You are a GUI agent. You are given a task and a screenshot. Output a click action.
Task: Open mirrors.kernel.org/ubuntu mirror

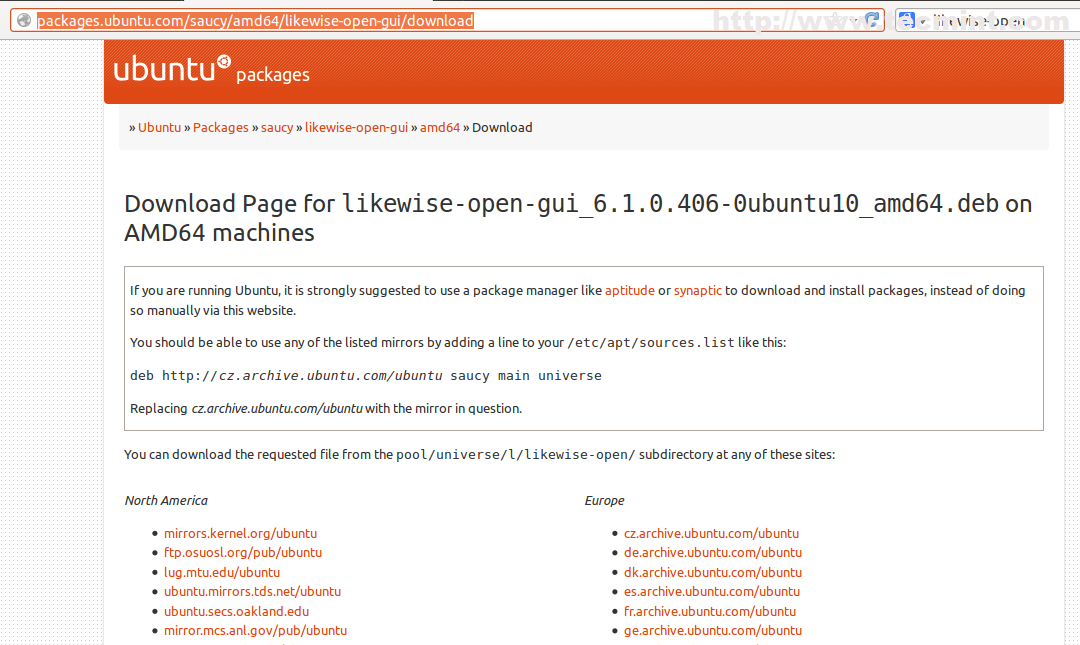tap(240, 533)
